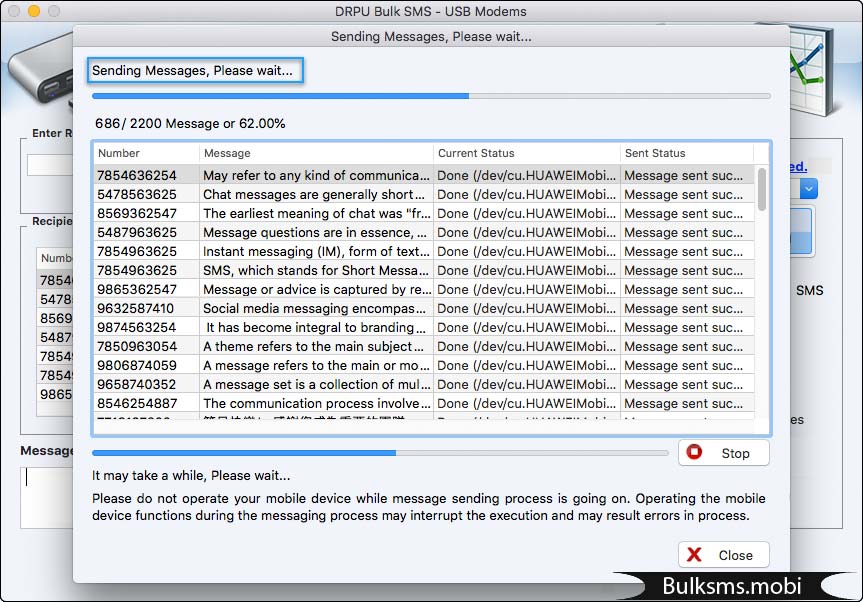
Task: Click the Current Status column header
Action: pyautogui.click(x=527, y=153)
